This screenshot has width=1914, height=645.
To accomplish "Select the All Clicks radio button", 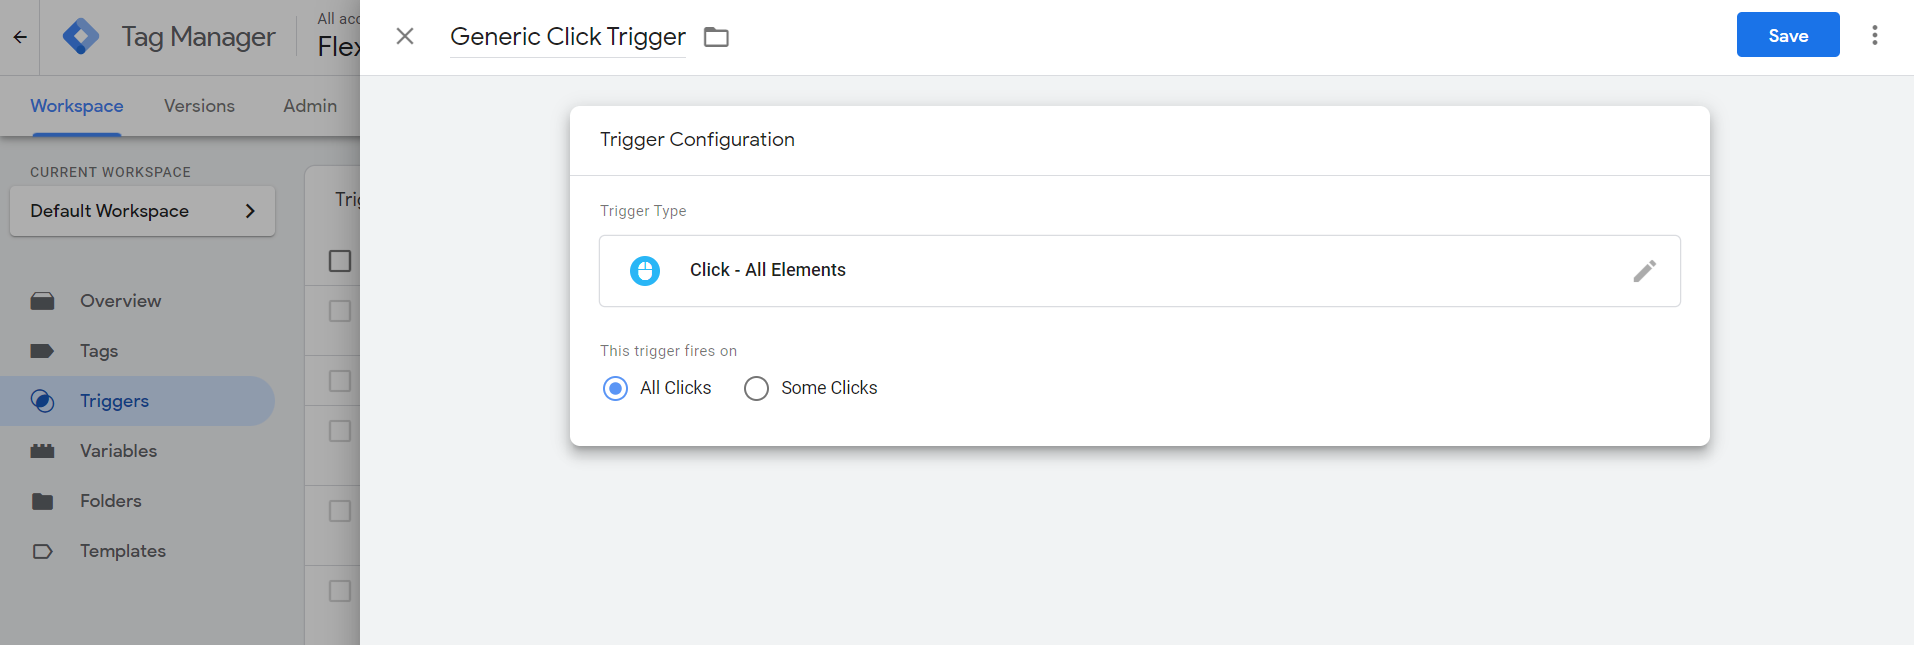I will [x=615, y=388].
